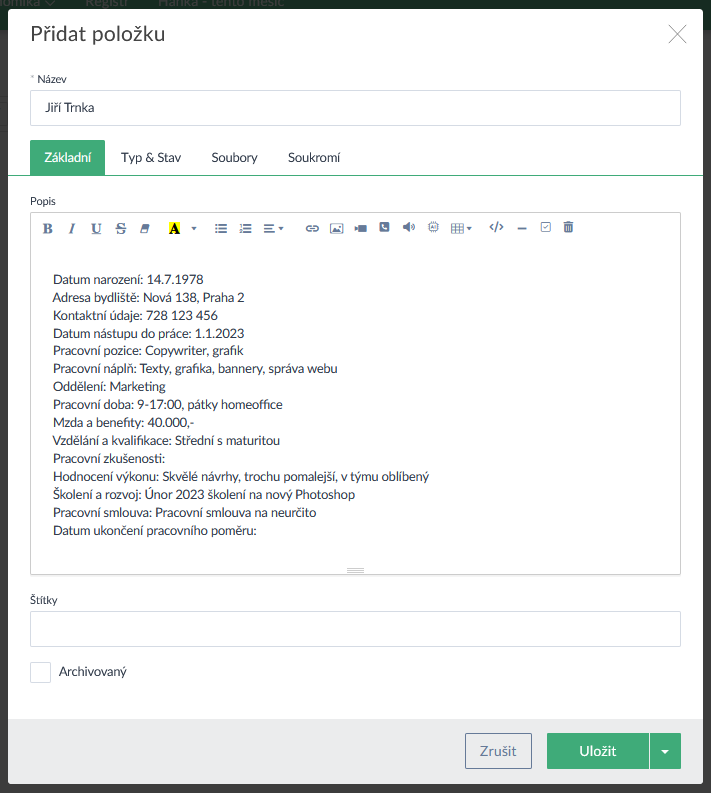Check the Archivovaný checkbox
This screenshot has height=793, width=711.
point(41,673)
